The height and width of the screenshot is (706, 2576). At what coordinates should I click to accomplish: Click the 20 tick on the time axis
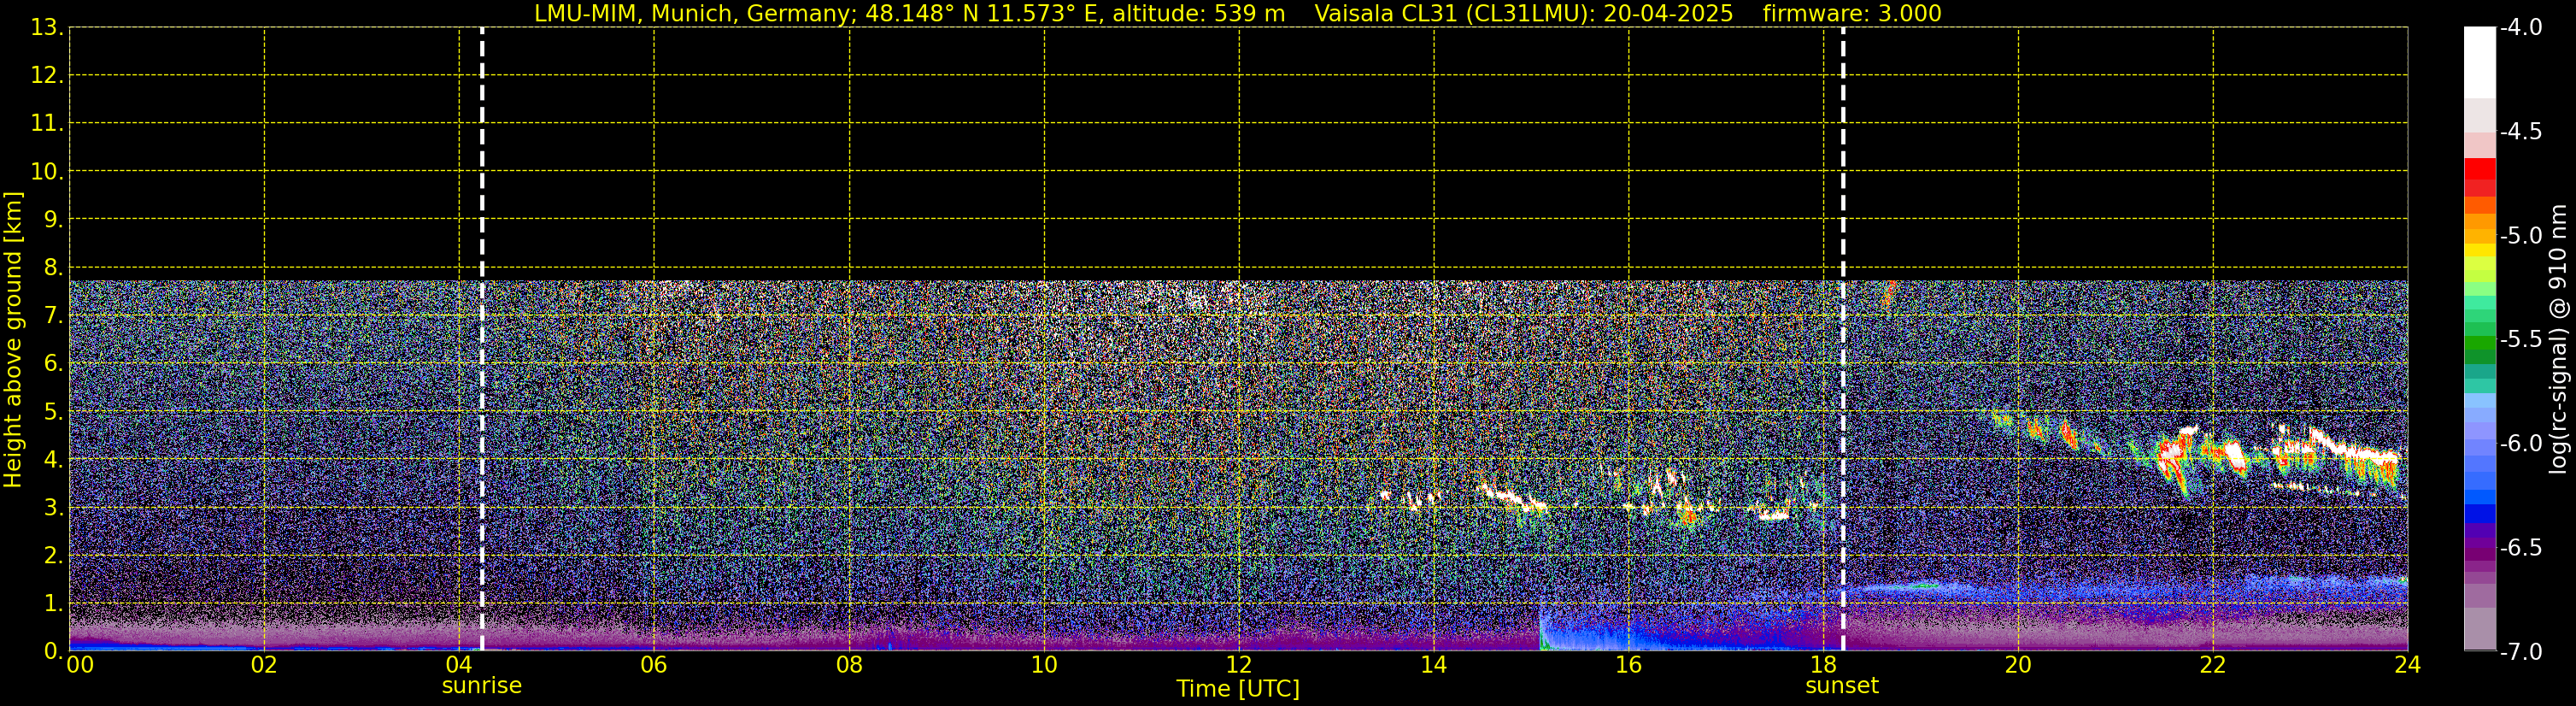pos(2018,666)
